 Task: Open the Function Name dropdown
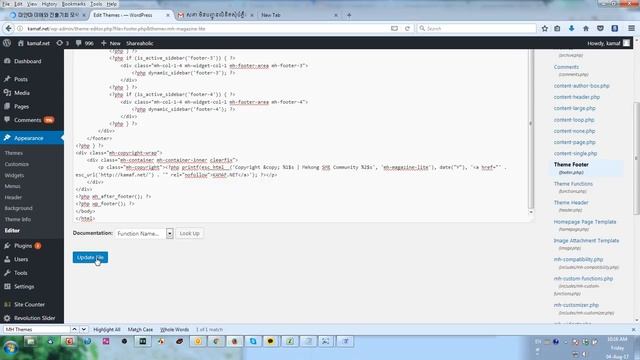coord(144,233)
